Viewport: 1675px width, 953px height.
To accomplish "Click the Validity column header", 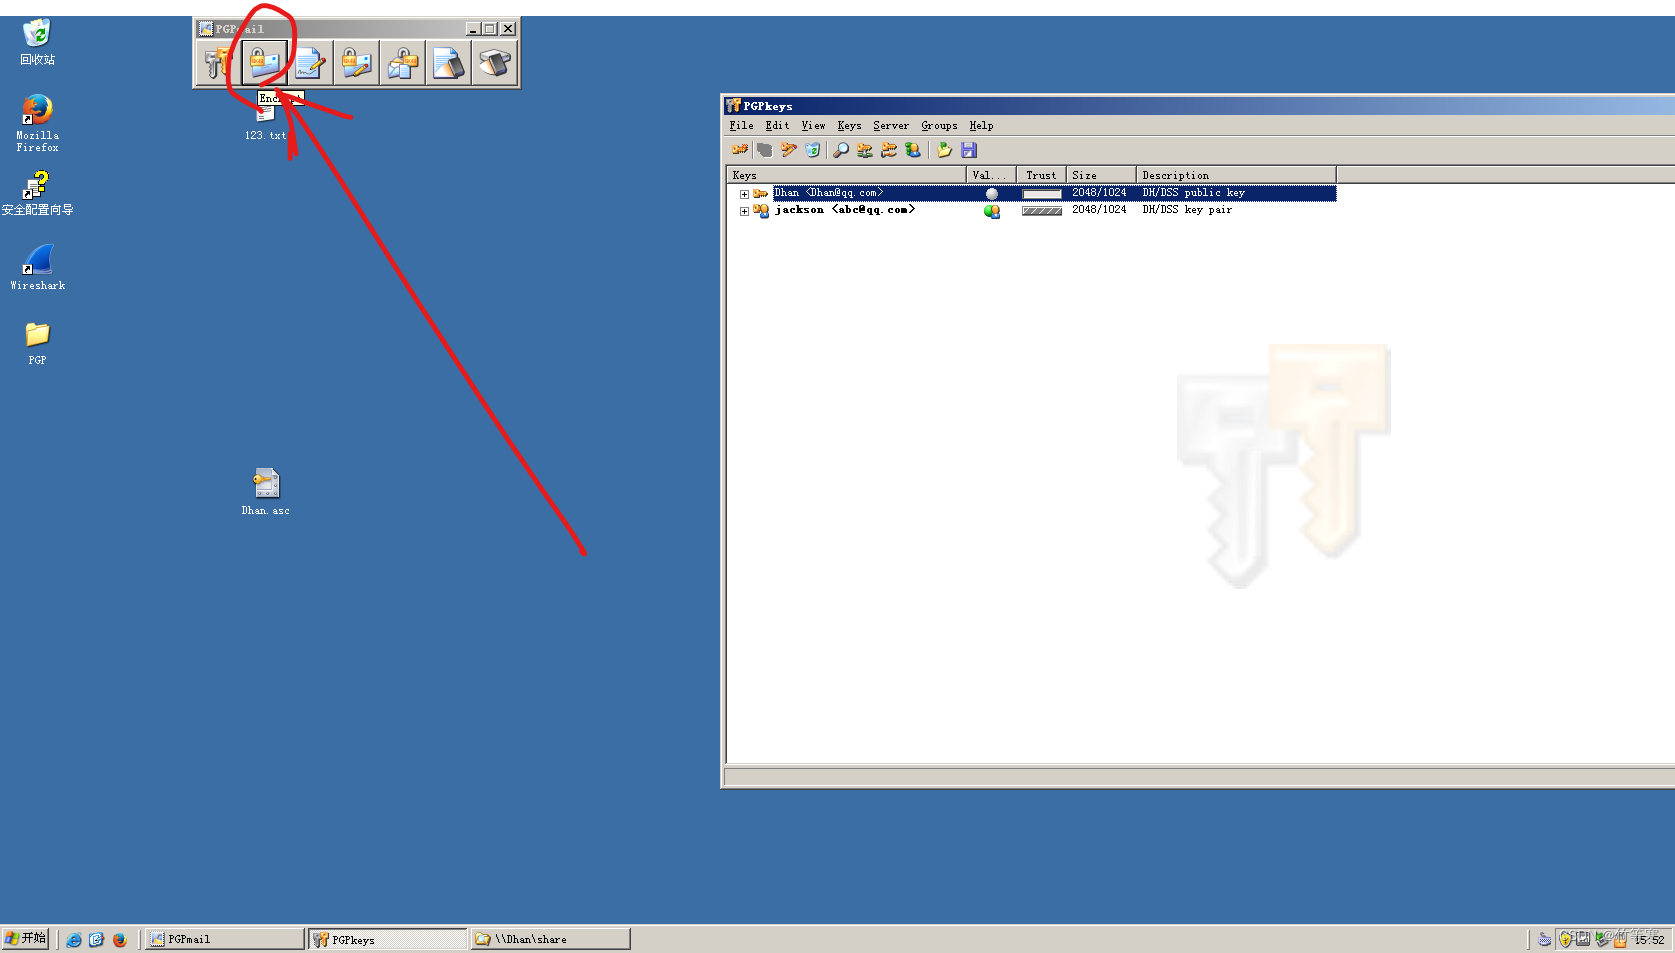I will click(991, 175).
